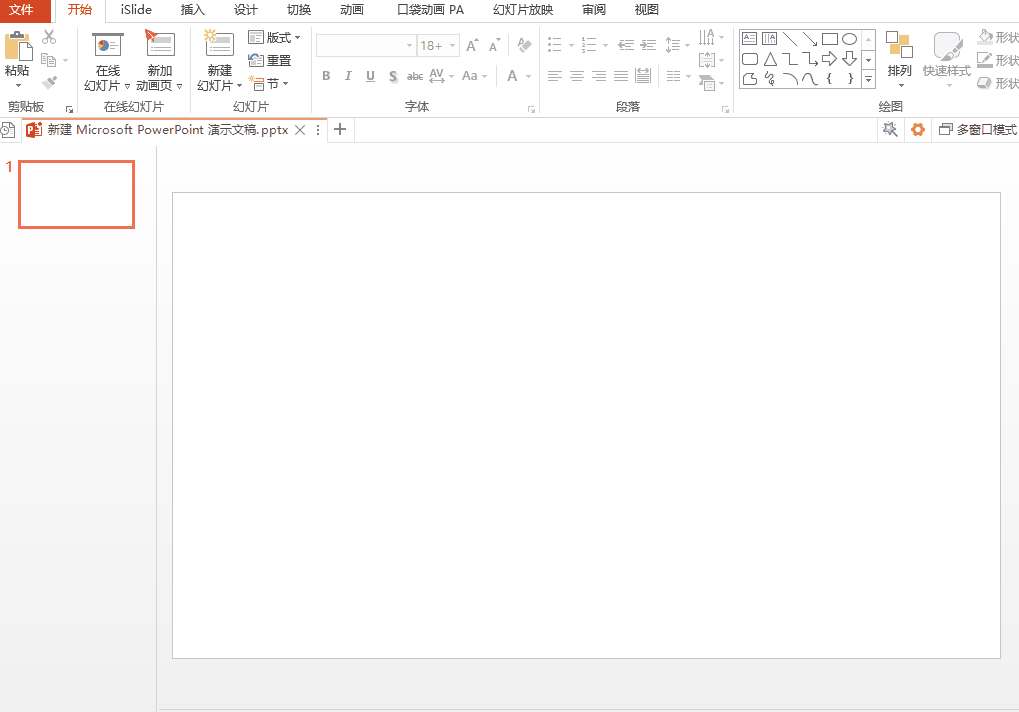Toggle Bold formatting
The image size is (1019, 712).
pos(326,76)
